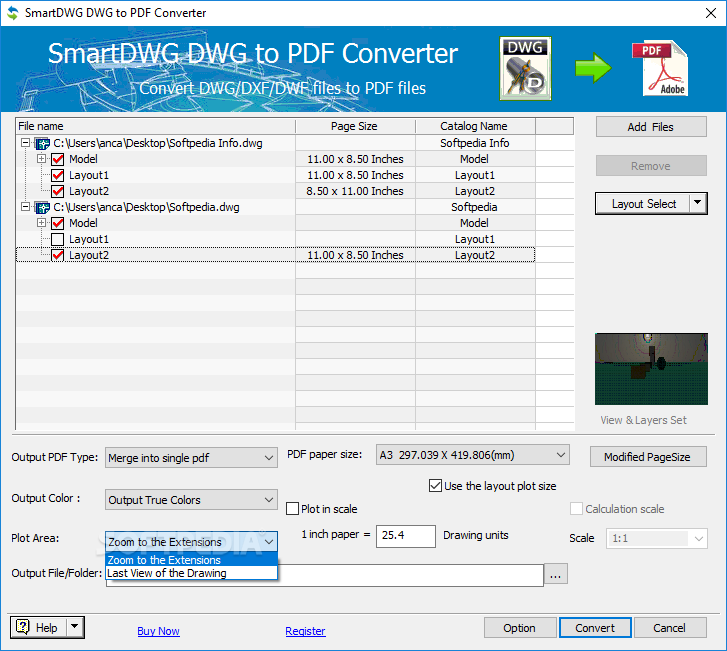Click the Softpedia catalog name cell
The width and height of the screenshot is (727, 651).
tap(475, 207)
